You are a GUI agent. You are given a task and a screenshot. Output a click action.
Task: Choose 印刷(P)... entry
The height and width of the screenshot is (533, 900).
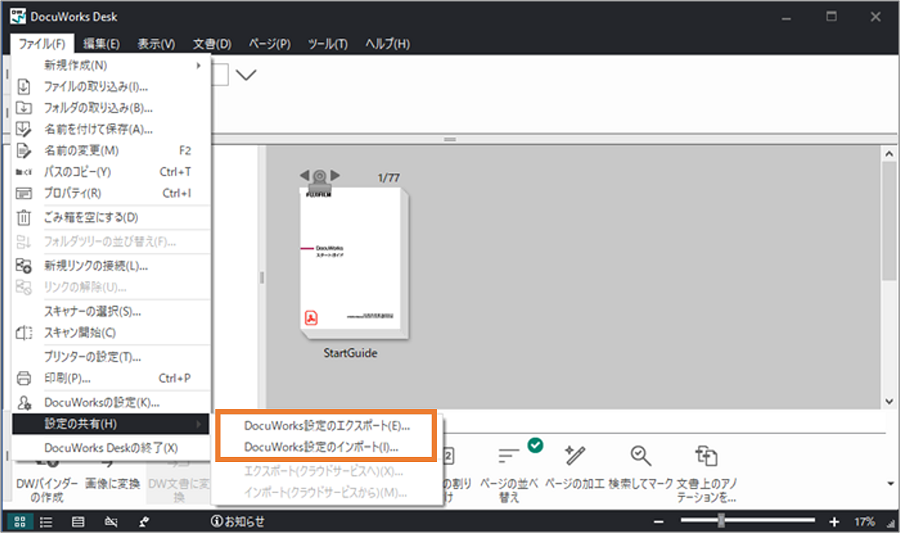coord(111,378)
